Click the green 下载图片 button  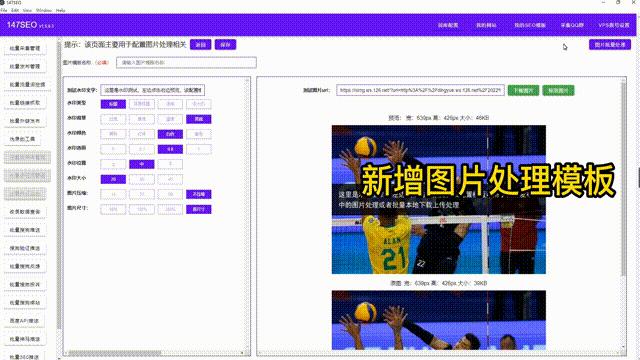click(523, 90)
